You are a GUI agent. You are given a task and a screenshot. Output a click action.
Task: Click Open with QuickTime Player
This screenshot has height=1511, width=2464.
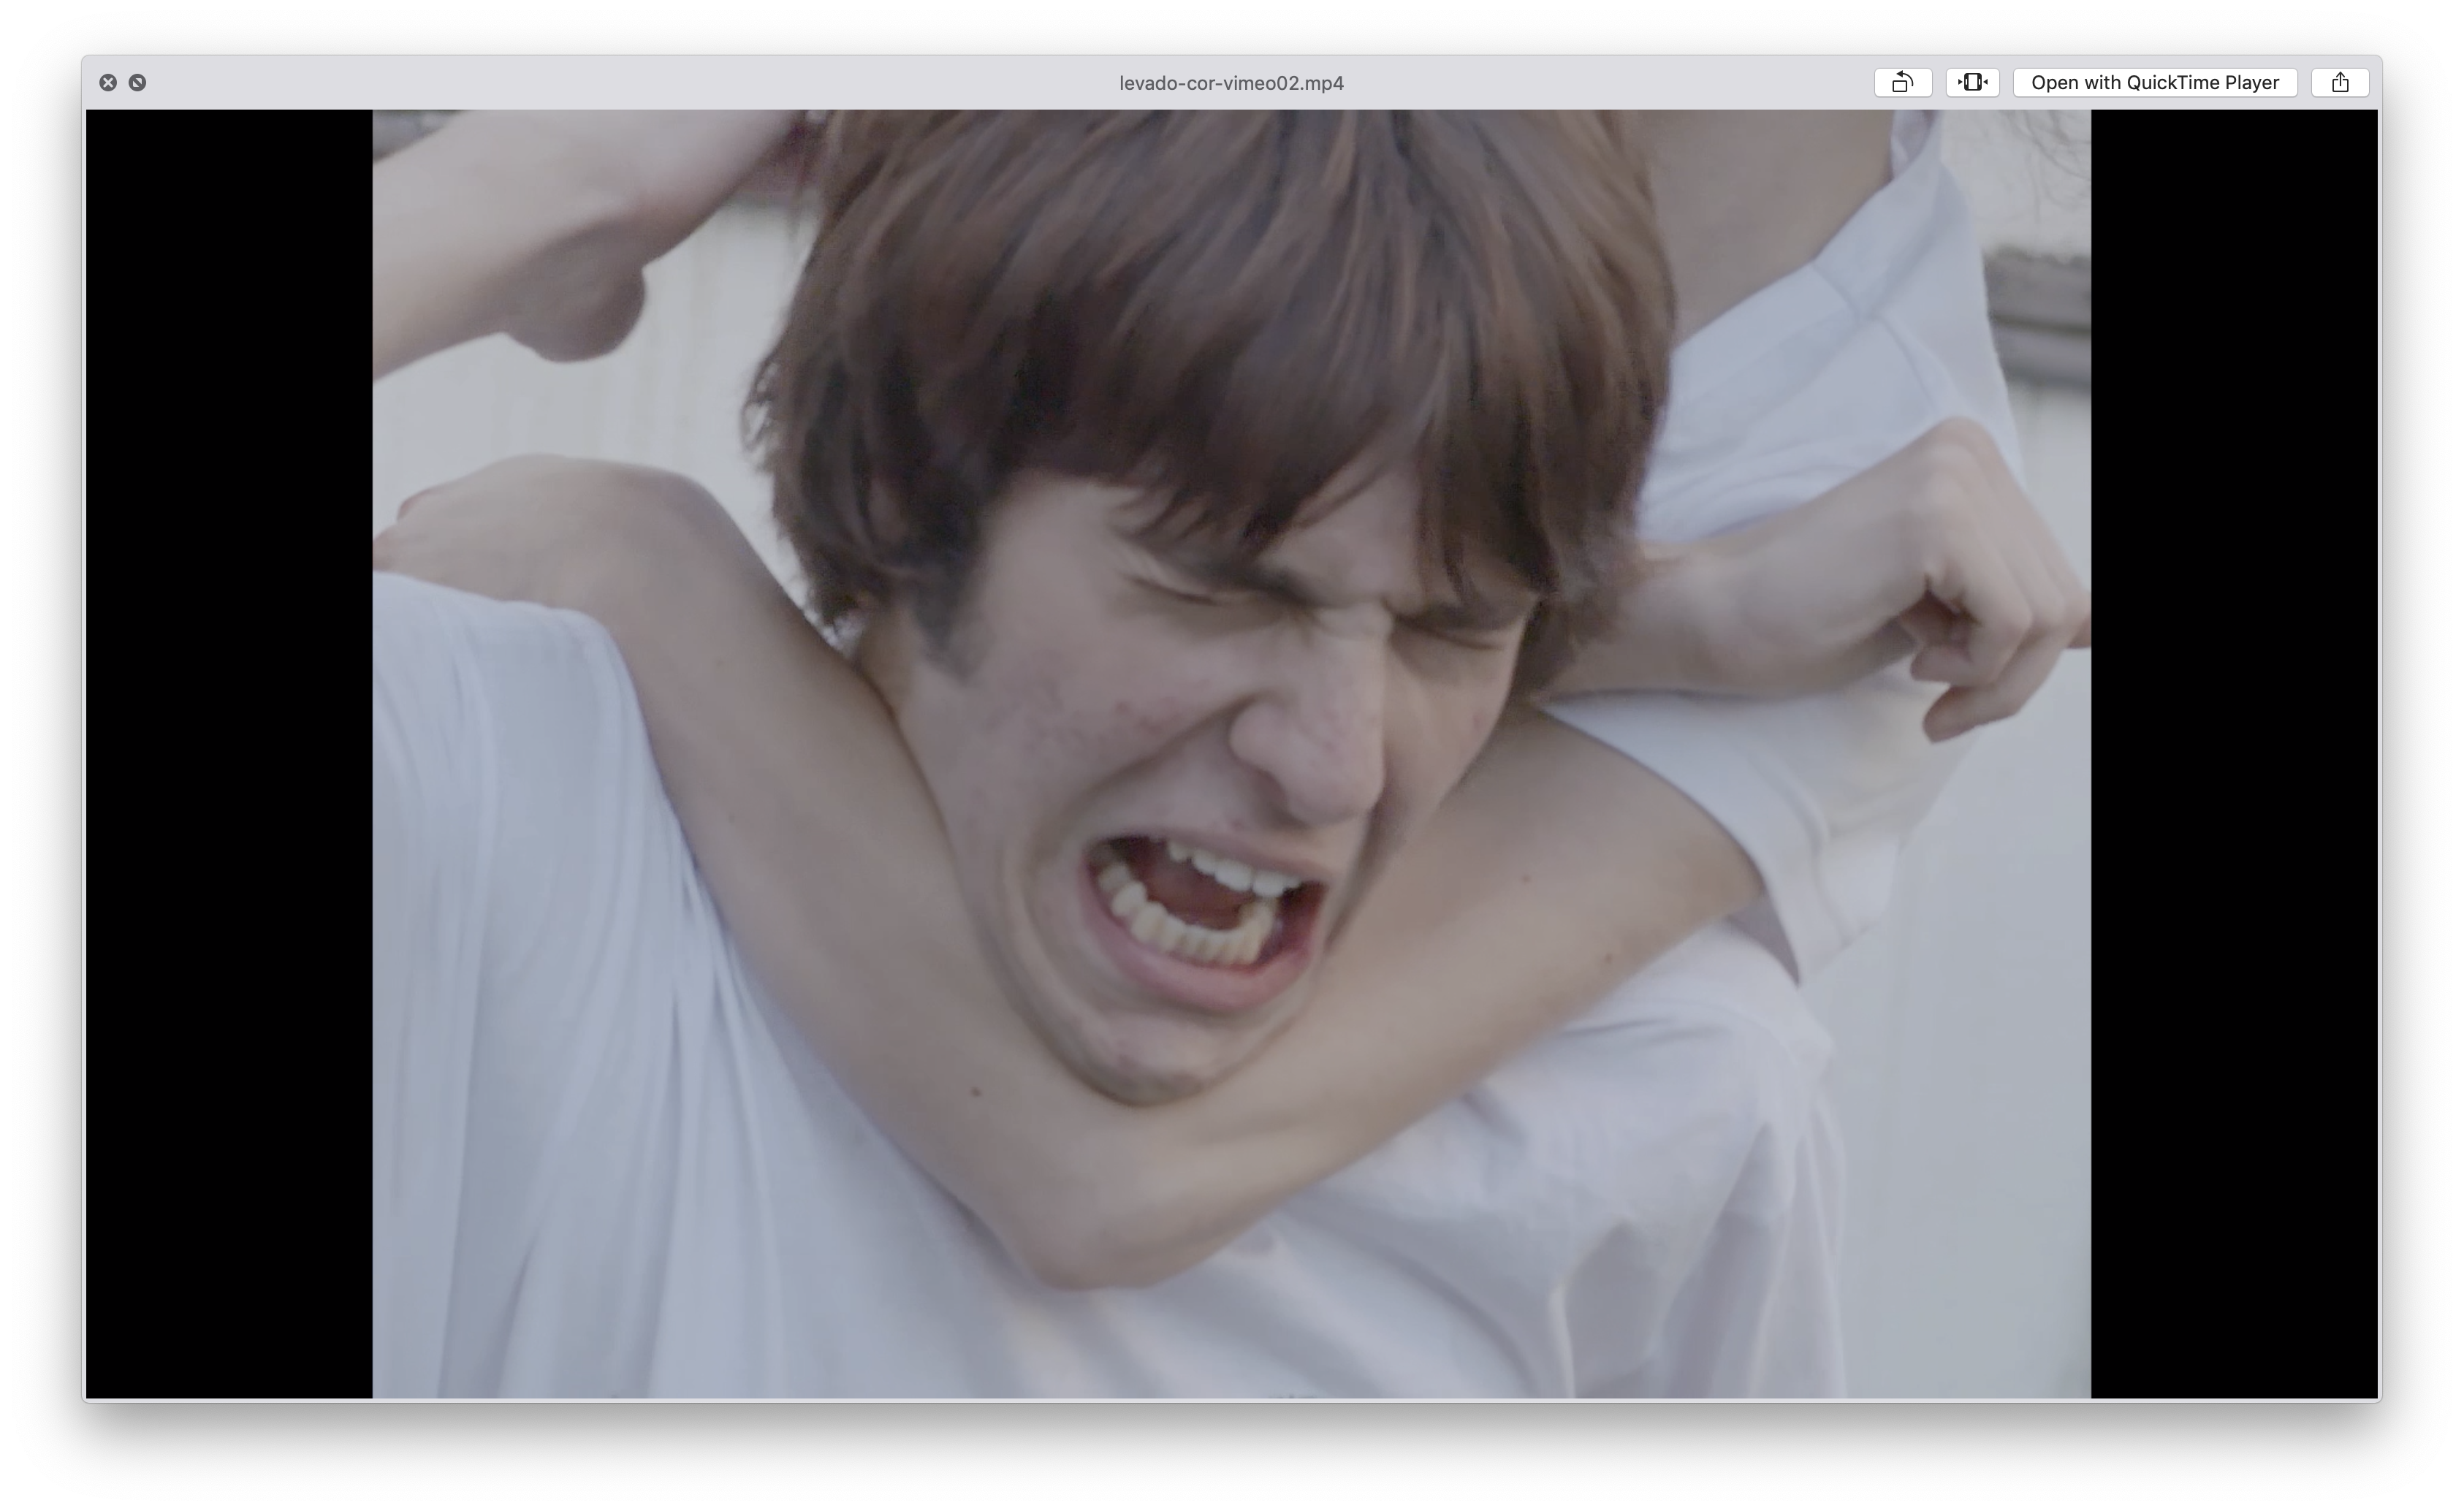[2155, 83]
